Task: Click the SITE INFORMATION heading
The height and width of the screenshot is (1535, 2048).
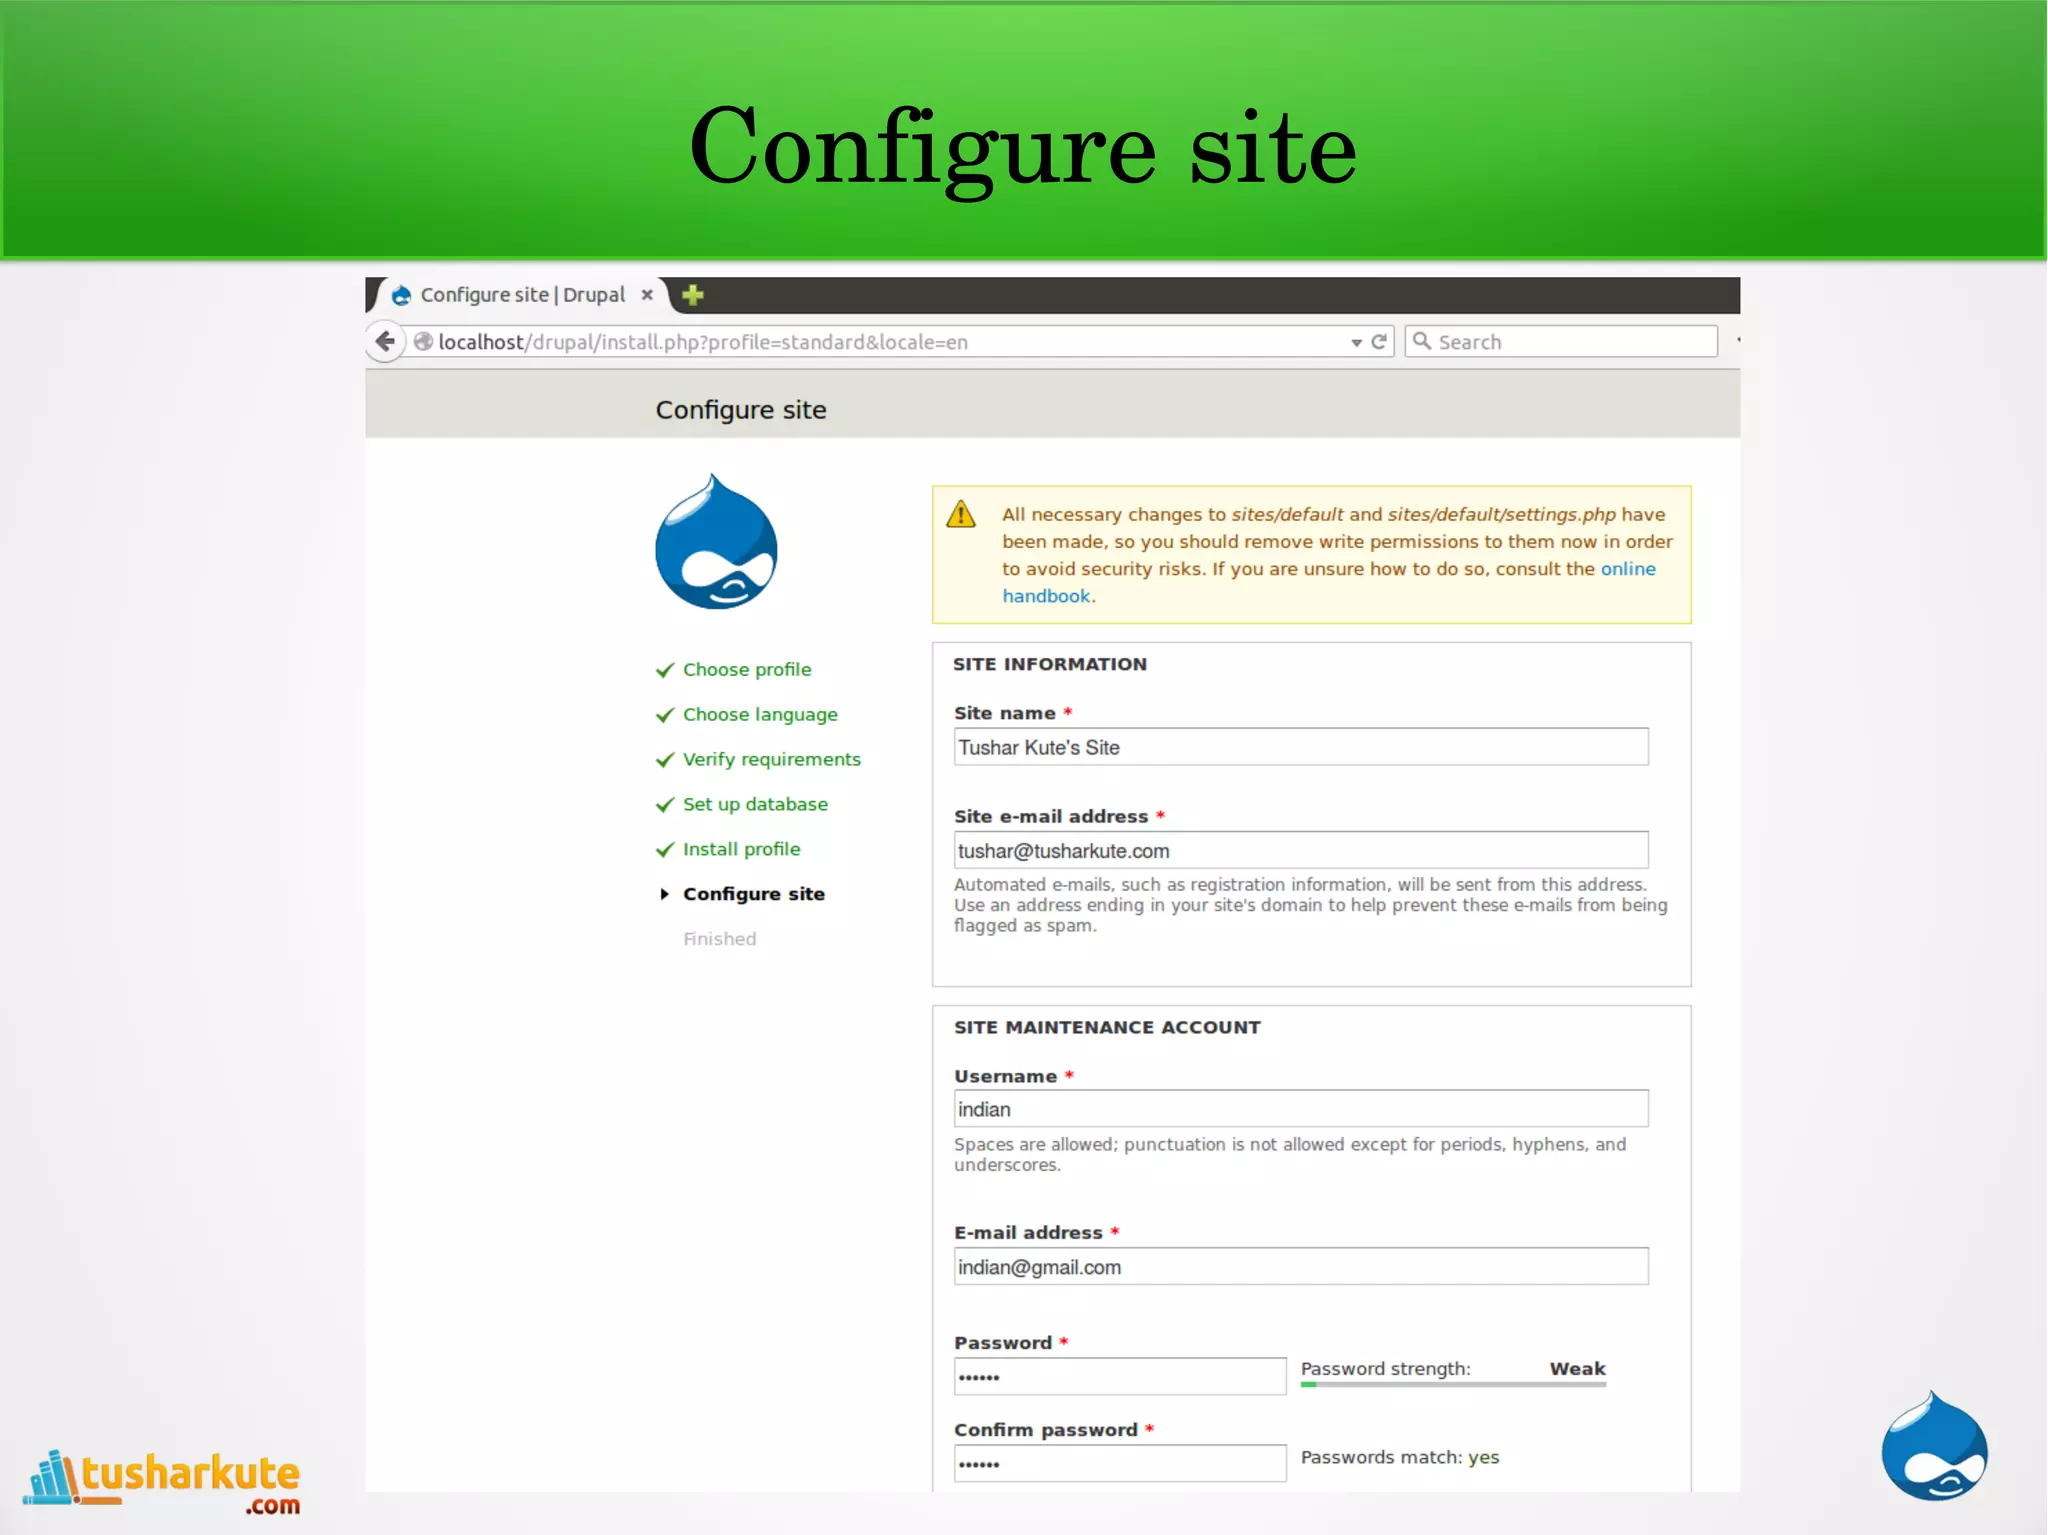Action: [1050, 665]
